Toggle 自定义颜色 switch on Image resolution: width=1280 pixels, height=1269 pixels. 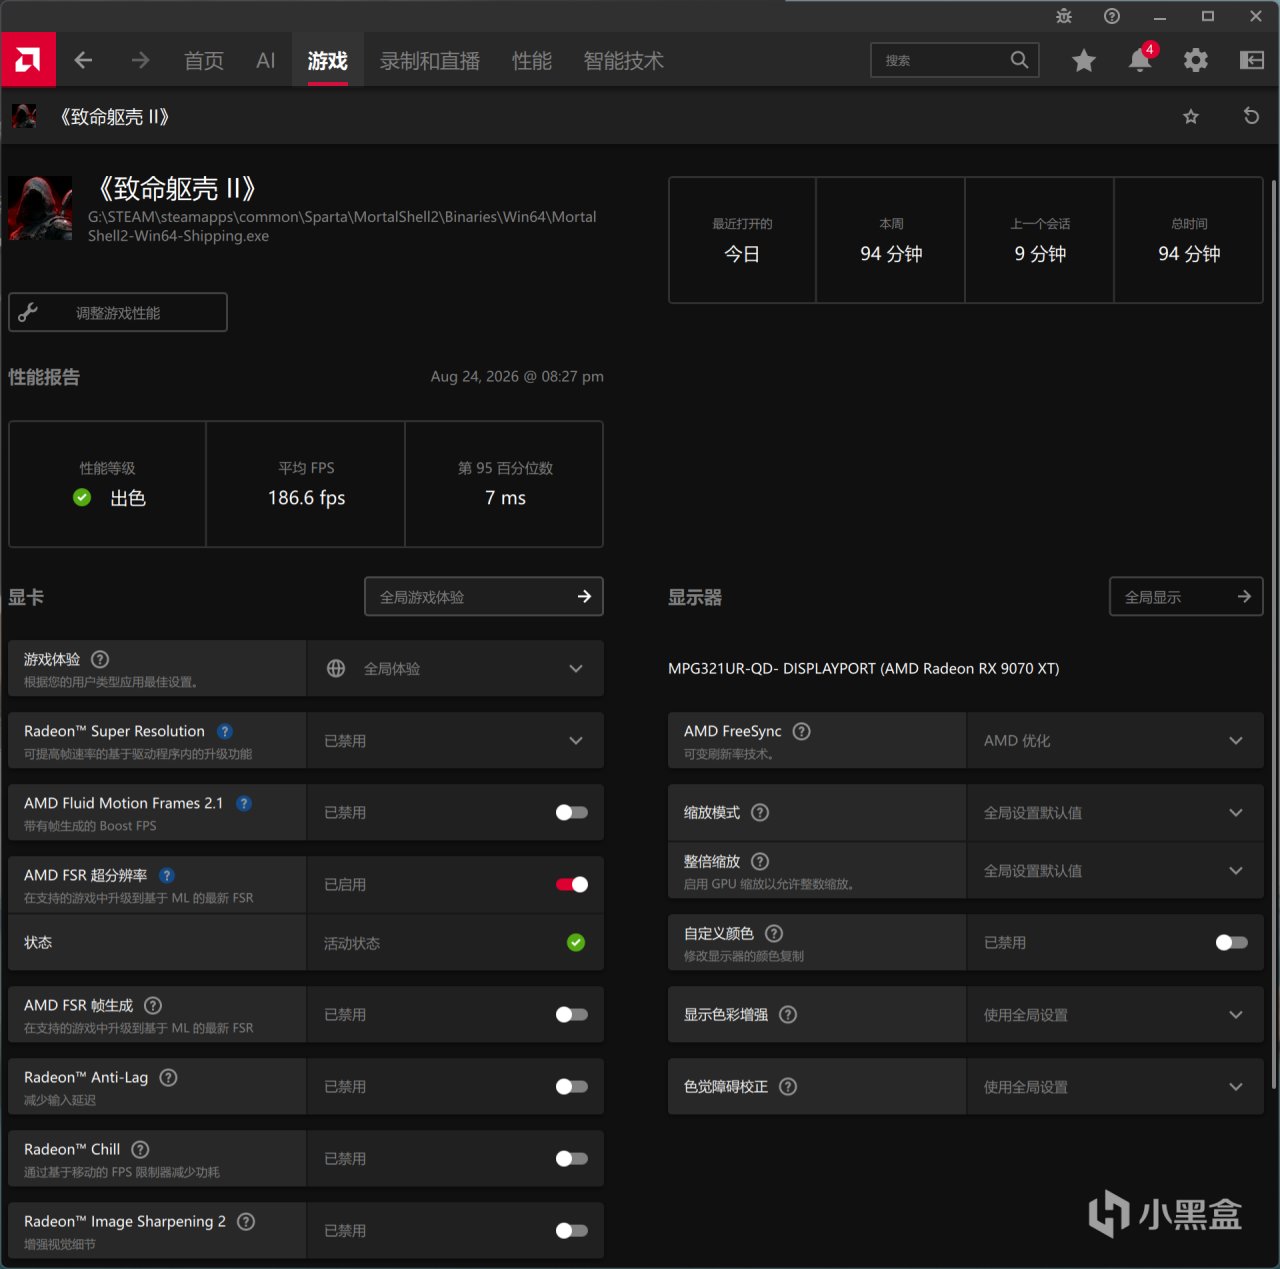[x=1232, y=942]
